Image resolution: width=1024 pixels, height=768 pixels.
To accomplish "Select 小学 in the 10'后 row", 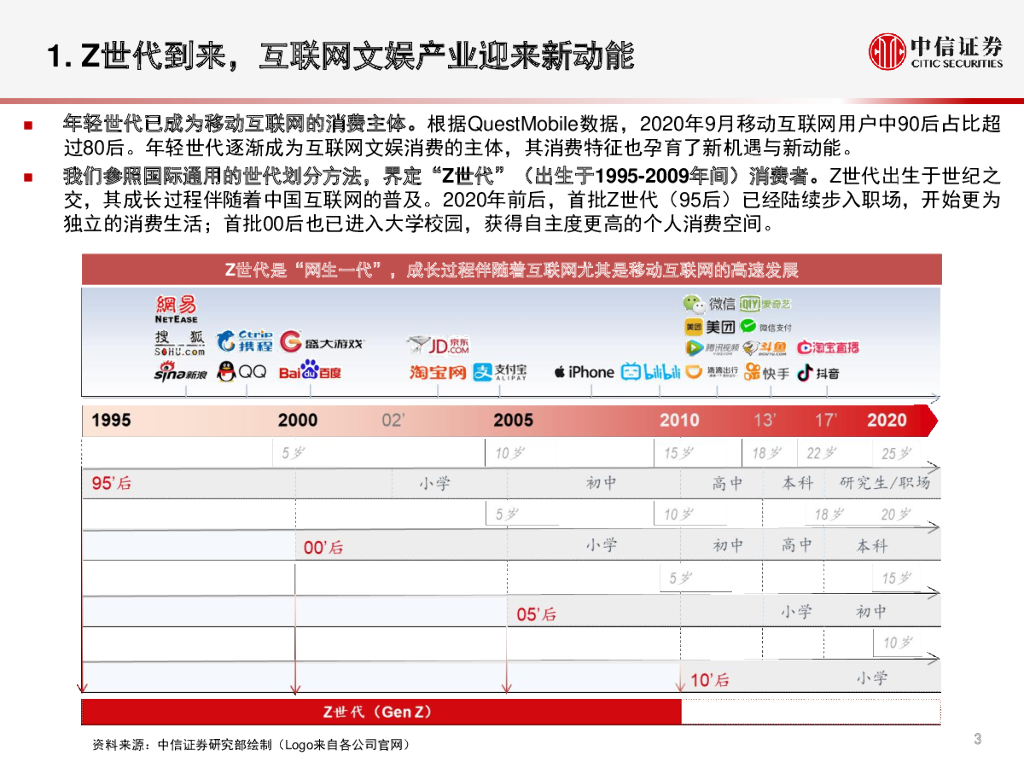I will [x=872, y=678].
